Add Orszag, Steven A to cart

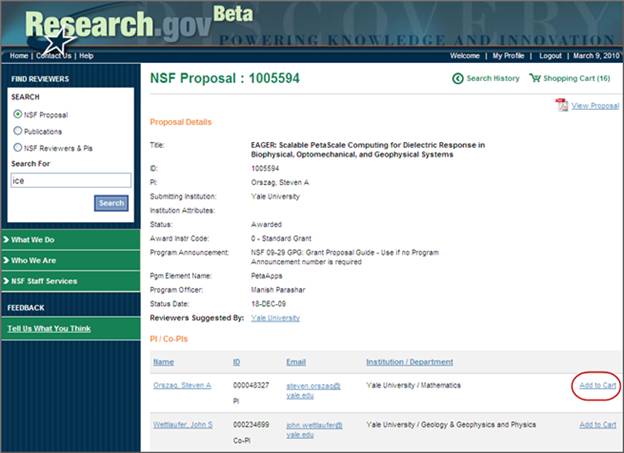(x=597, y=385)
